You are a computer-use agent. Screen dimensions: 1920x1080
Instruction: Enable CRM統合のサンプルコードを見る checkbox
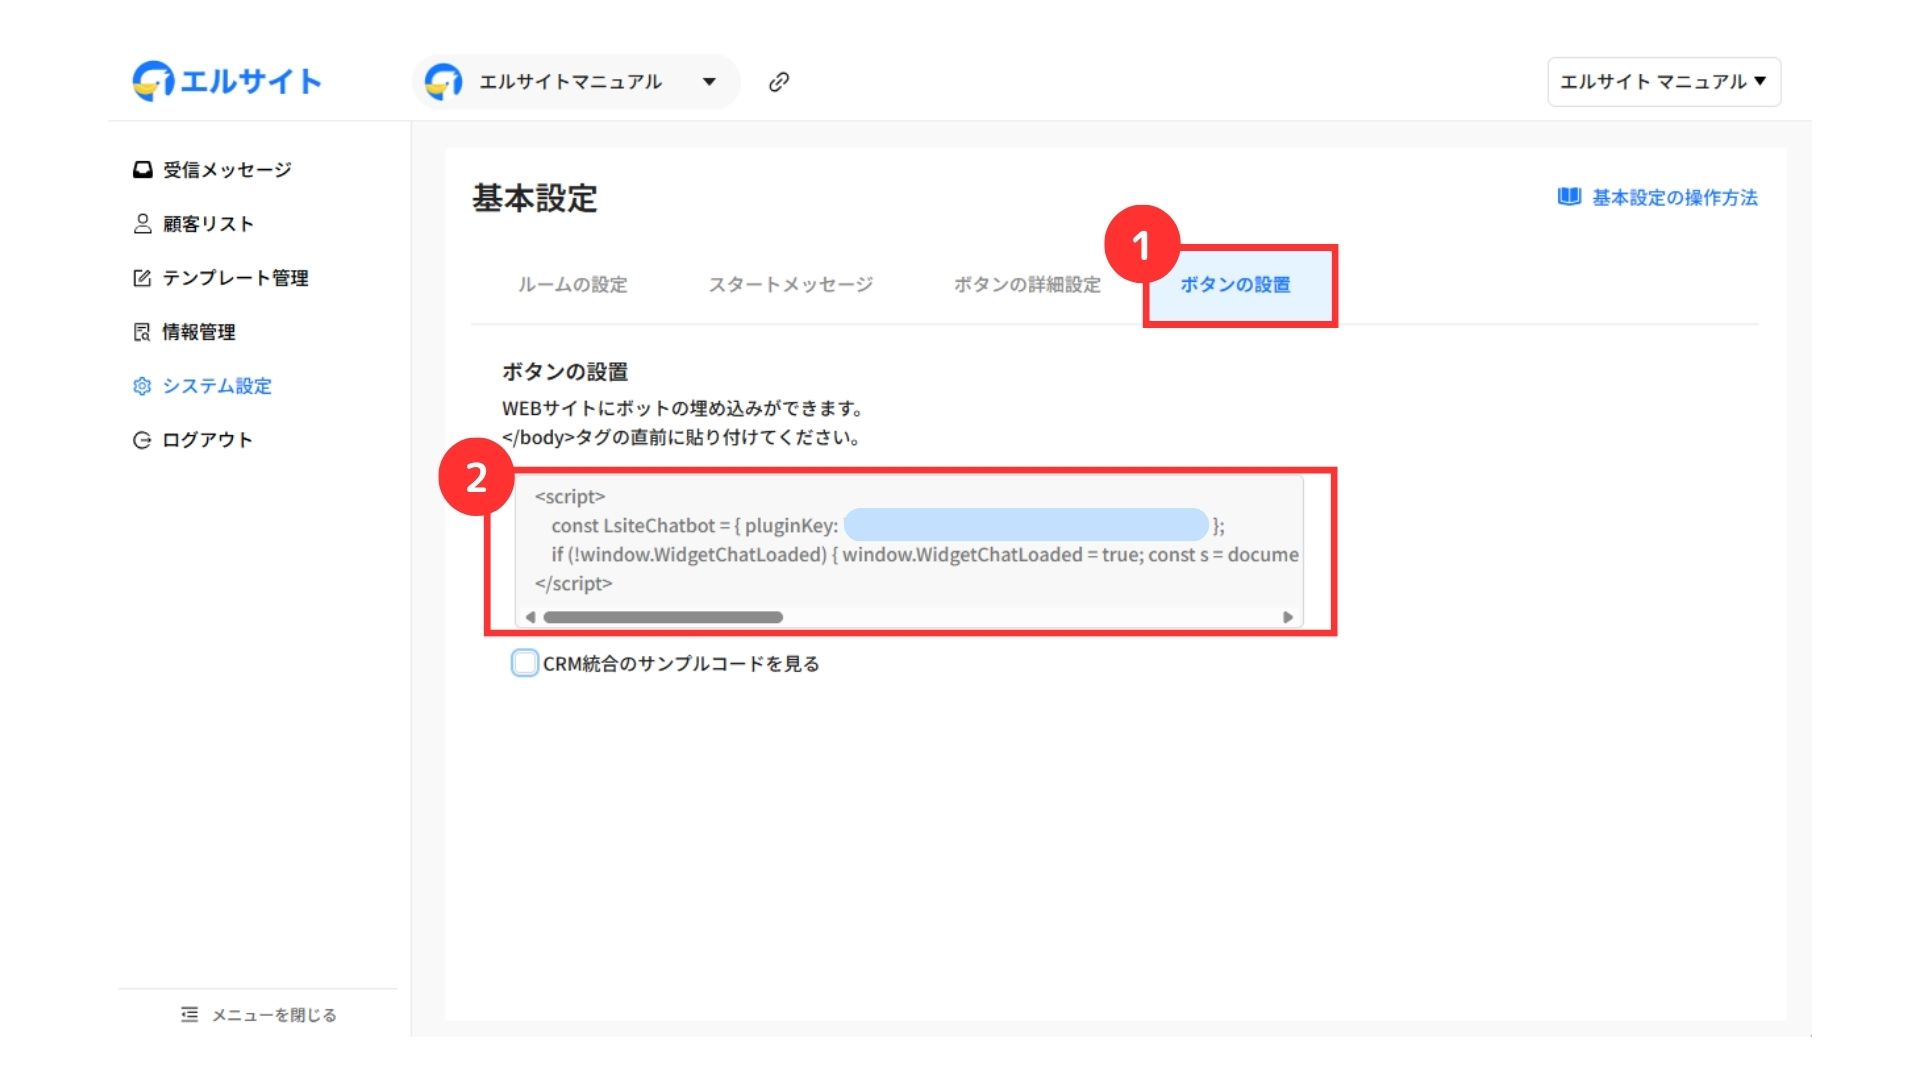(525, 663)
